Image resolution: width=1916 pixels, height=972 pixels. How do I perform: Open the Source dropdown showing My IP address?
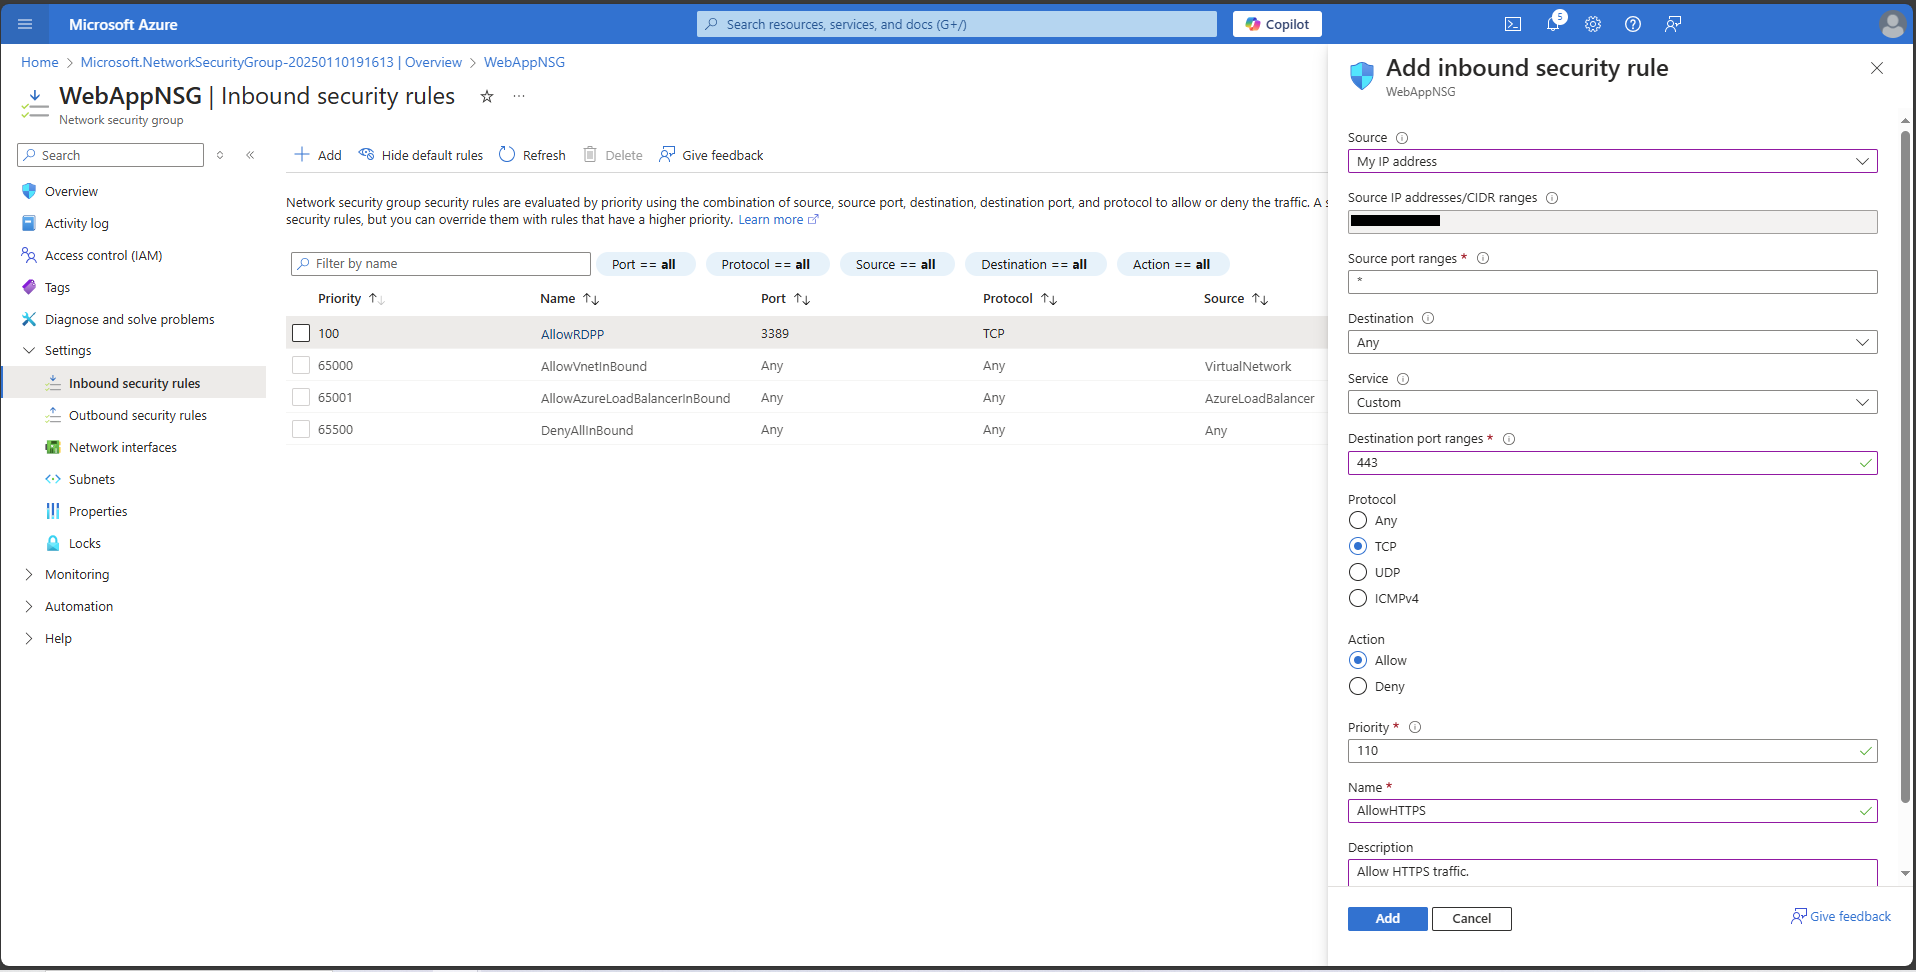(x=1612, y=161)
